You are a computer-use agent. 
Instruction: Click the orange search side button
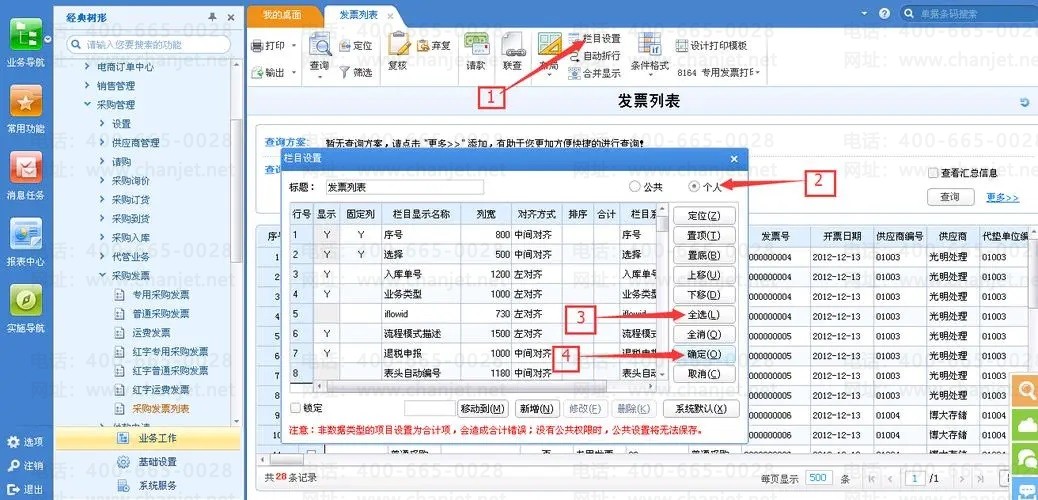(1025, 389)
